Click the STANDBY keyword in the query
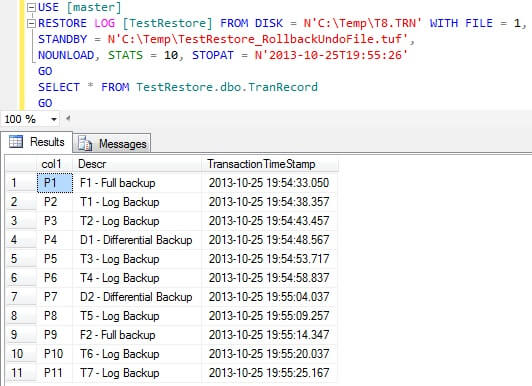The width and height of the screenshot is (532, 386). pos(63,39)
